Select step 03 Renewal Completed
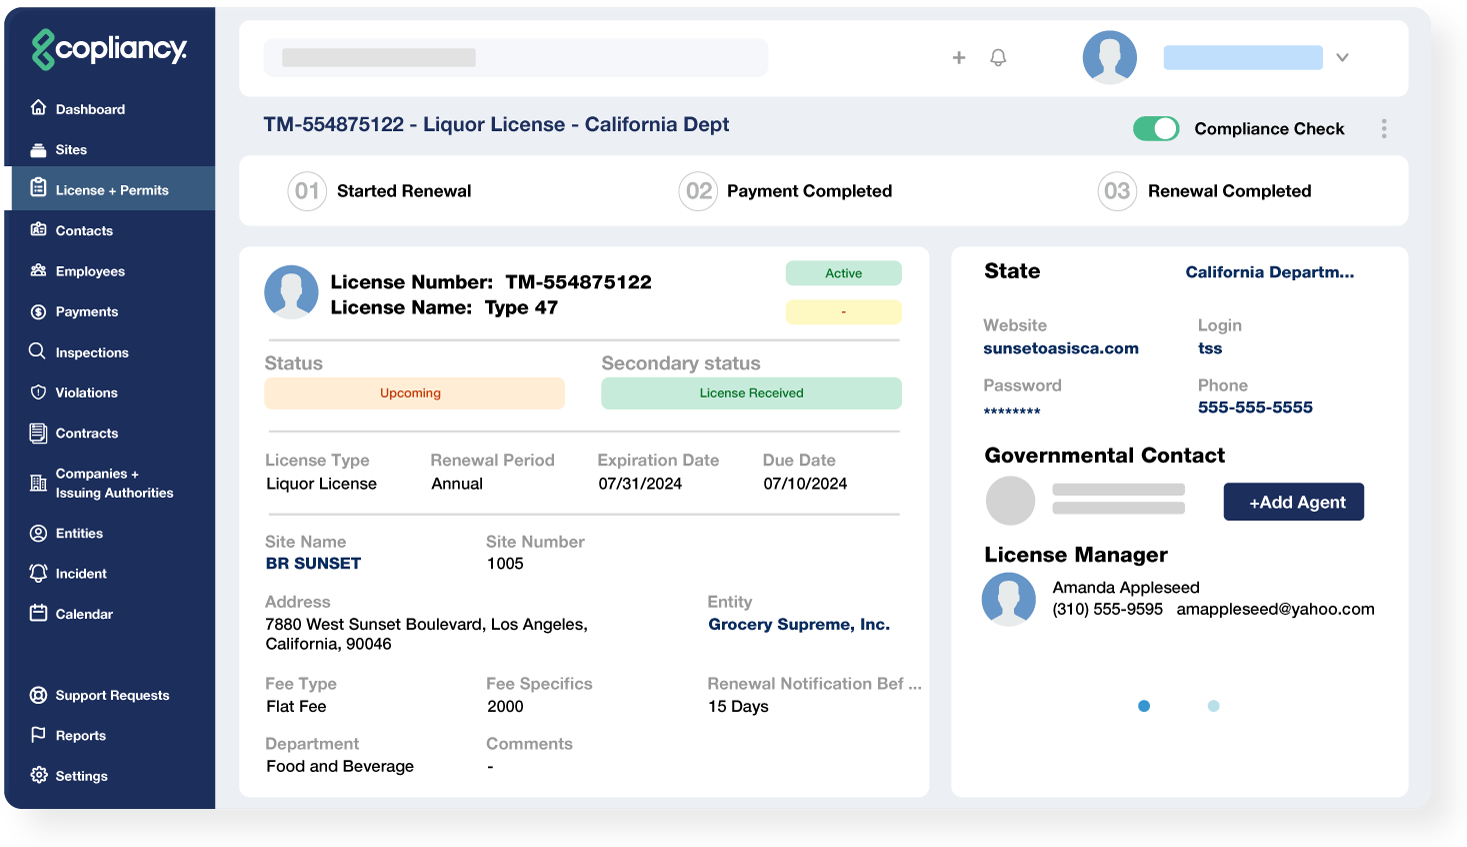This screenshot has width=1467, height=847. pyautogui.click(x=1205, y=191)
